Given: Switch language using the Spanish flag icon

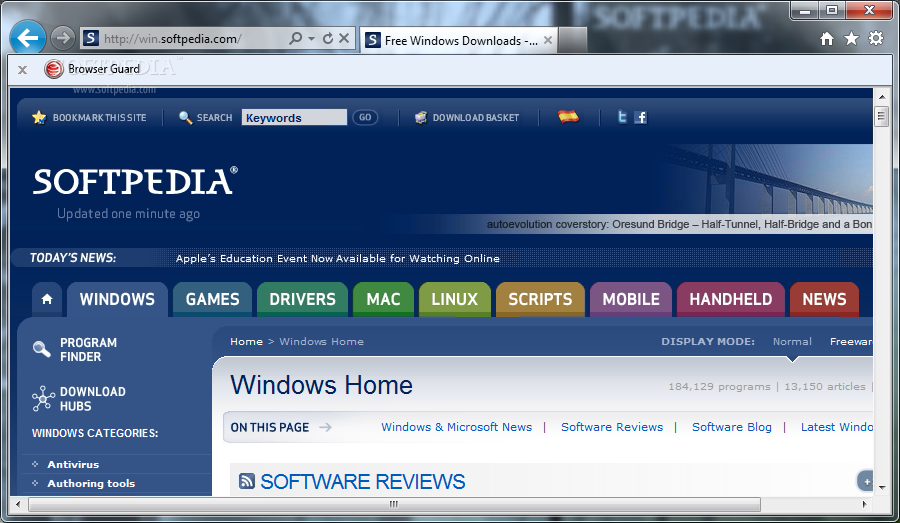Looking at the screenshot, I should click(x=568, y=117).
